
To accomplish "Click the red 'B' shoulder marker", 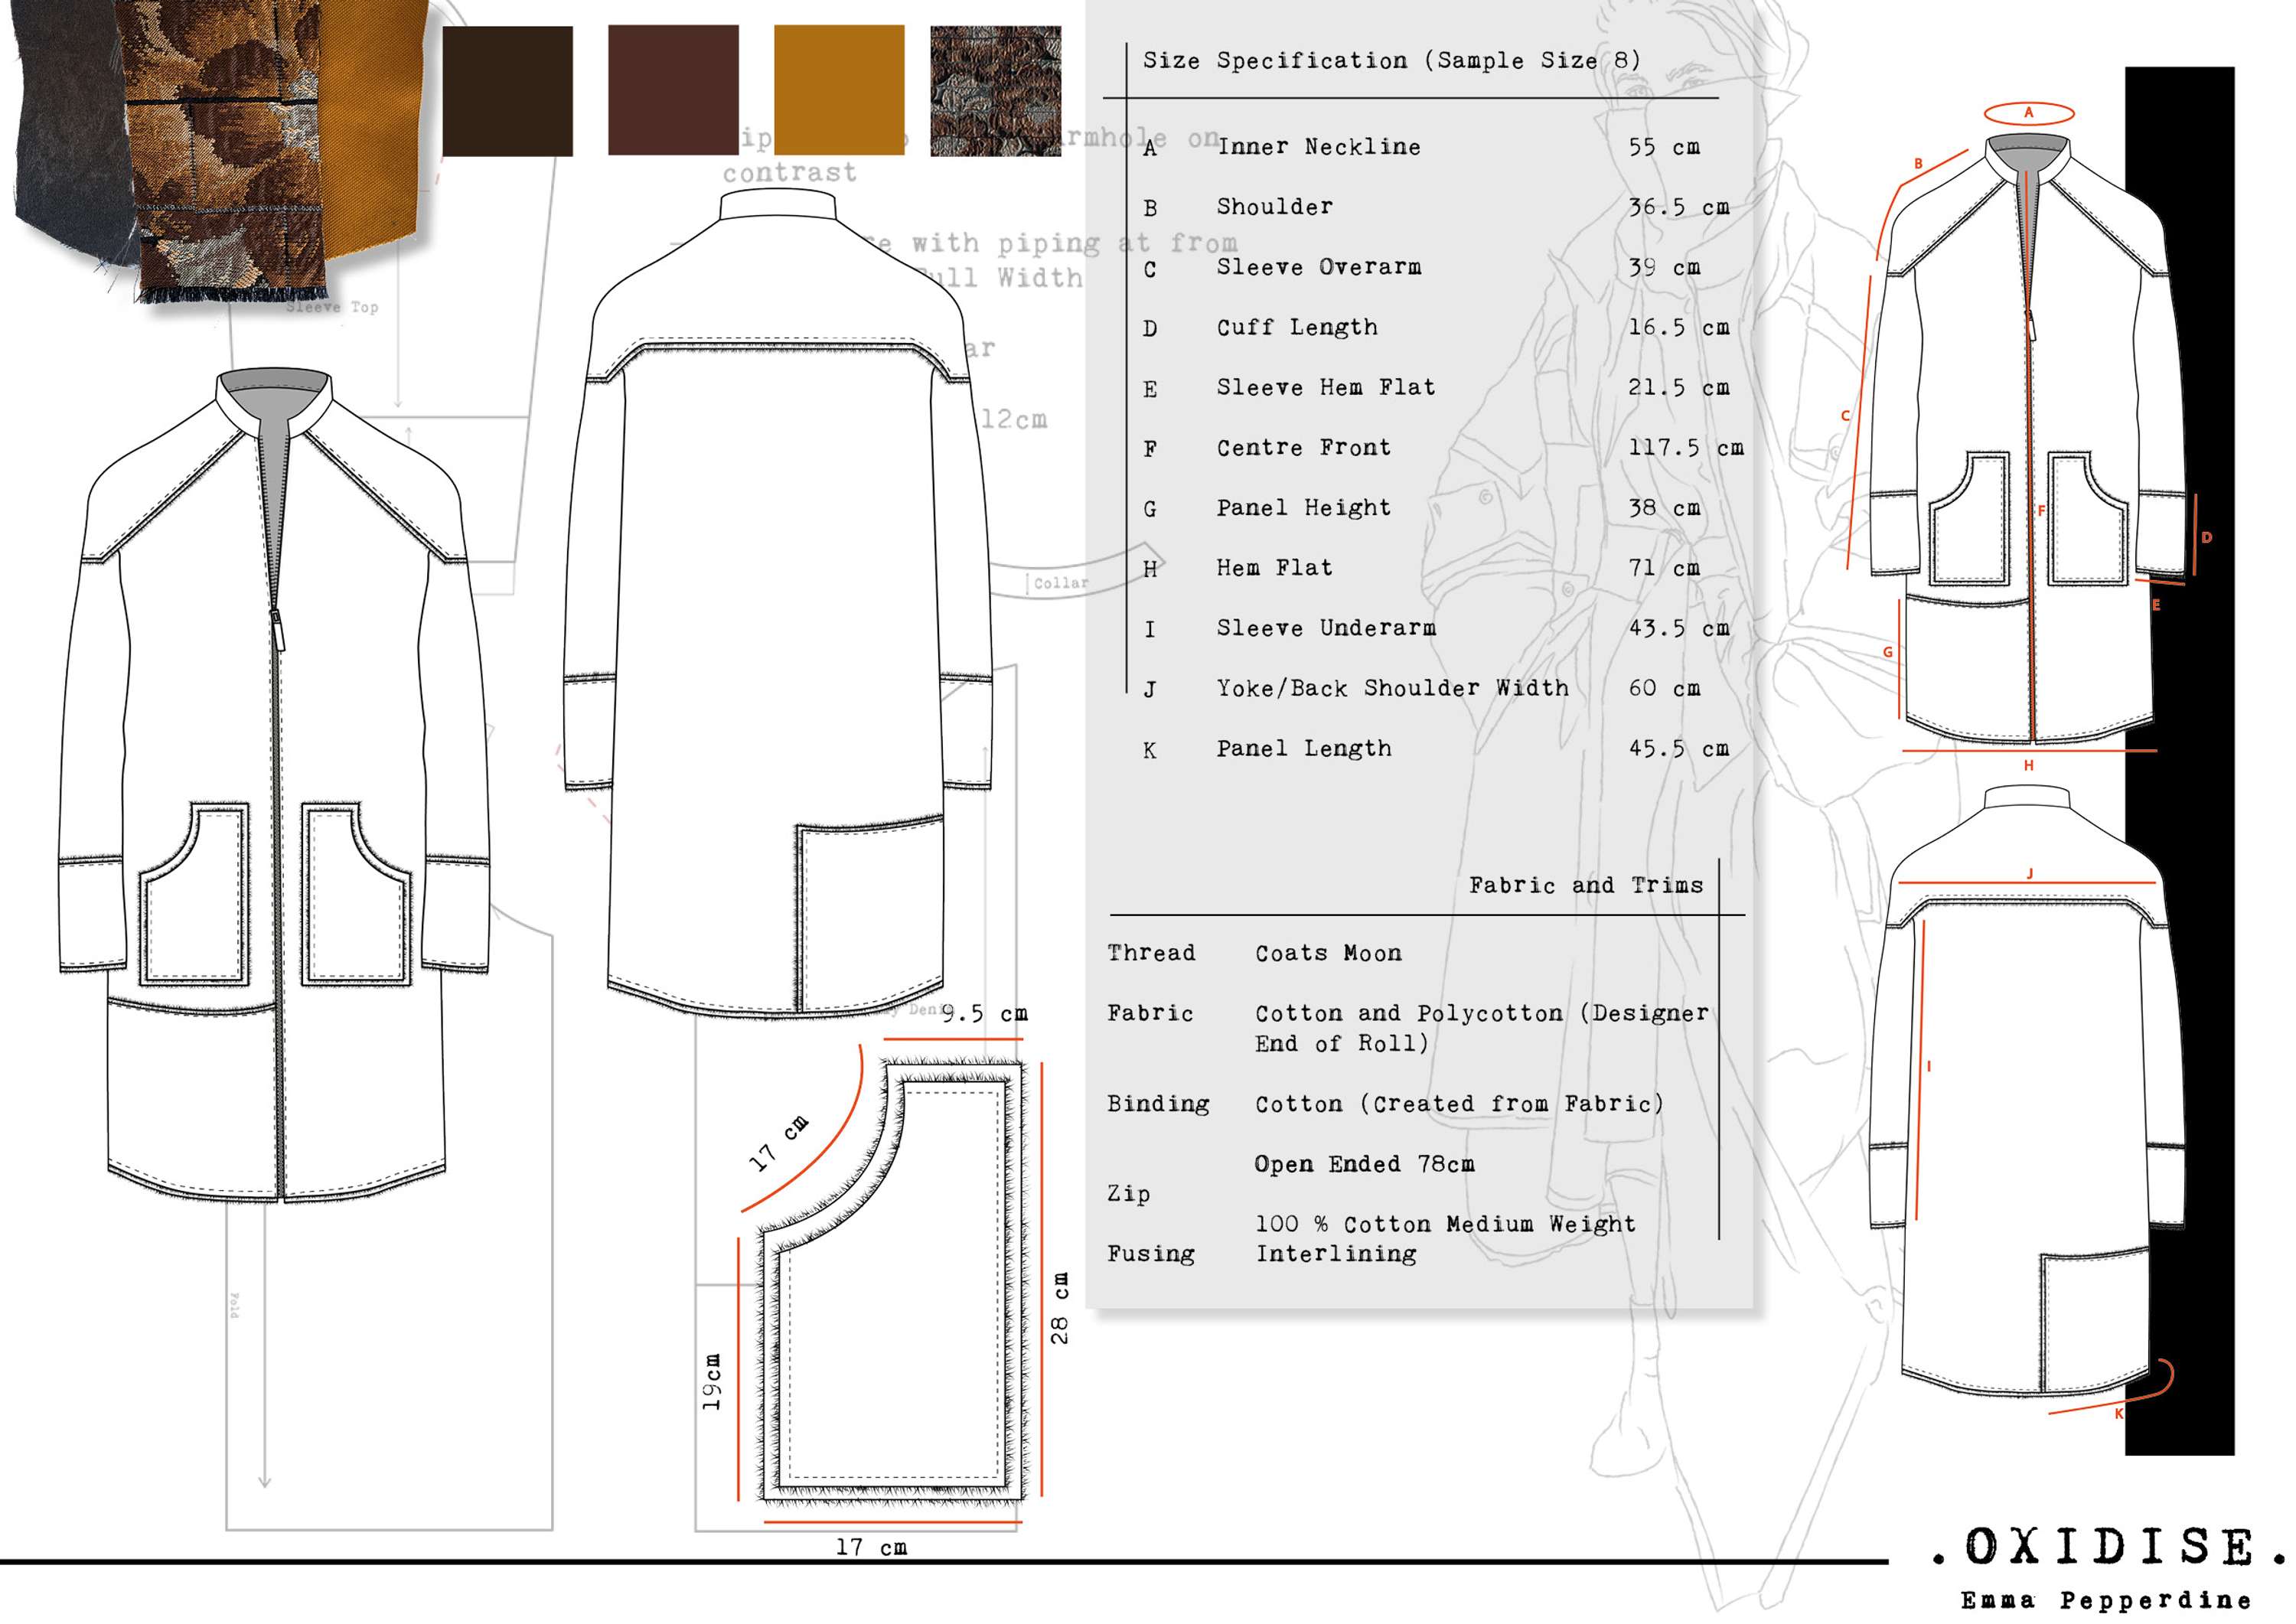I will point(1918,164).
